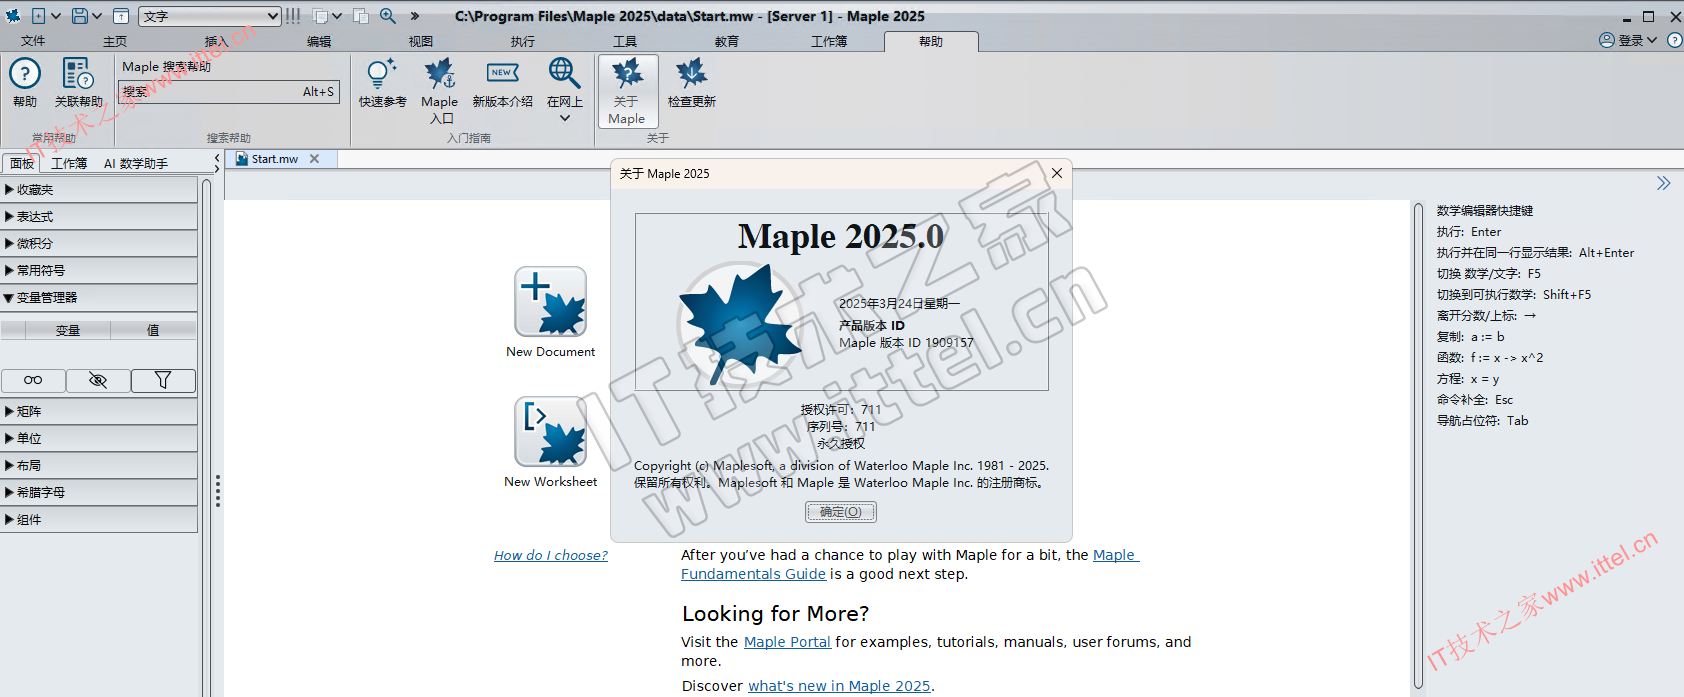Click the new document icon in quick access toolbar
This screenshot has width=1684, height=697.
pyautogui.click(x=39, y=16)
